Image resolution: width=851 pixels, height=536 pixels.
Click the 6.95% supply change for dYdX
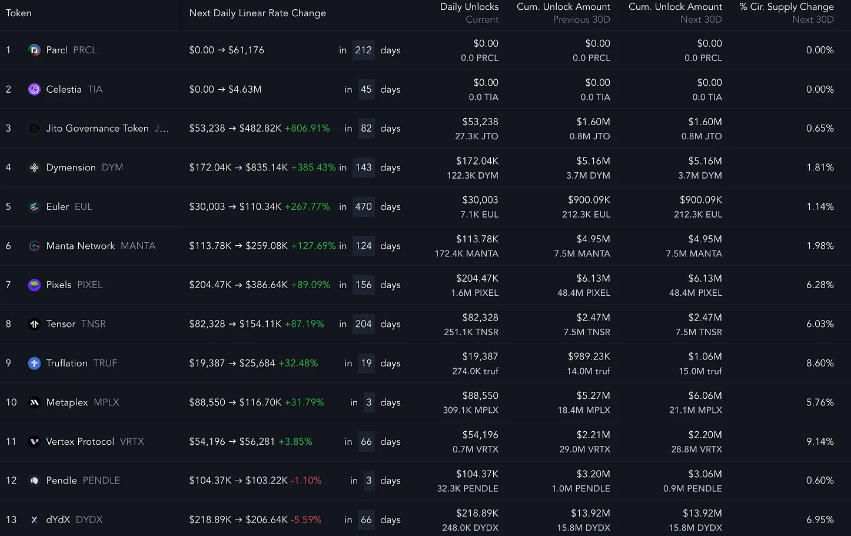820,520
